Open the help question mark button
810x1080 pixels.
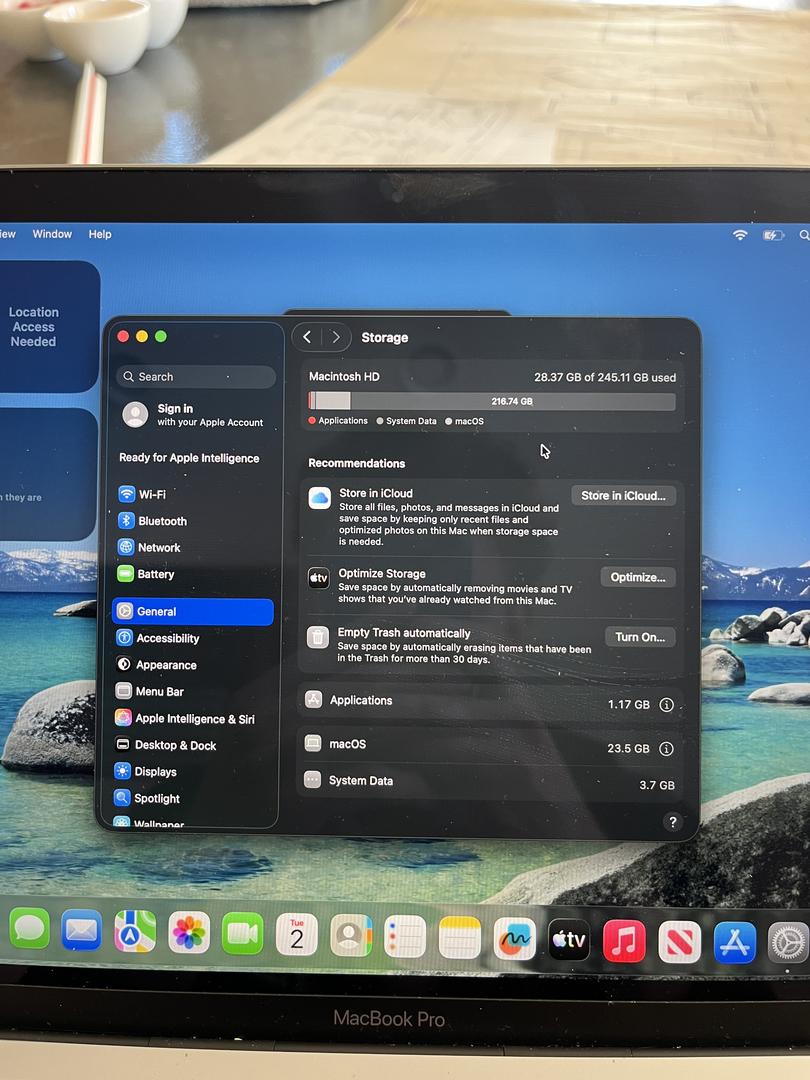[673, 822]
